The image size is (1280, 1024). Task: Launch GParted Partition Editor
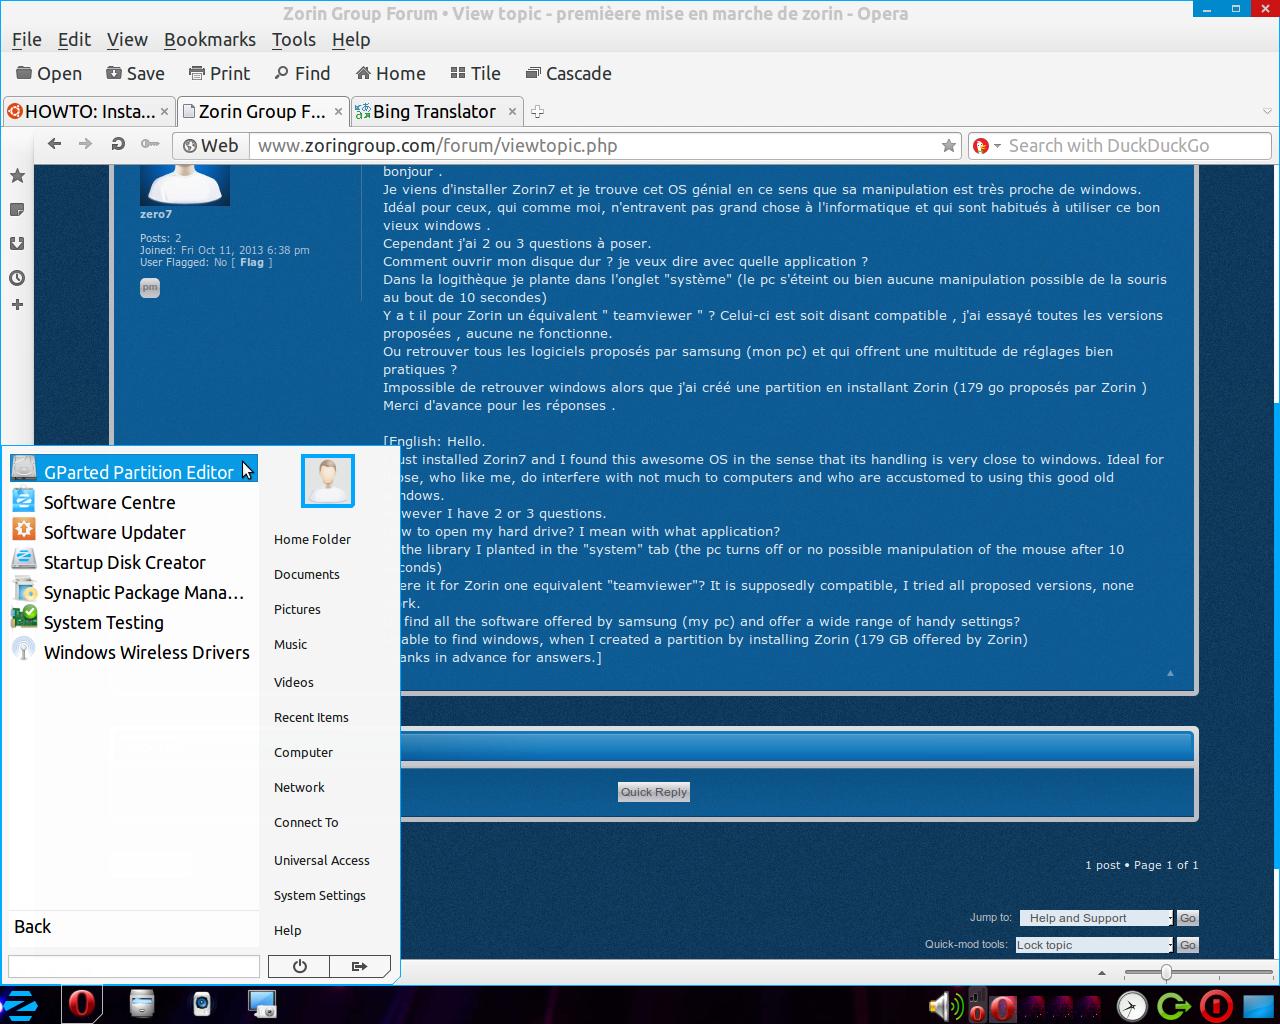138,472
